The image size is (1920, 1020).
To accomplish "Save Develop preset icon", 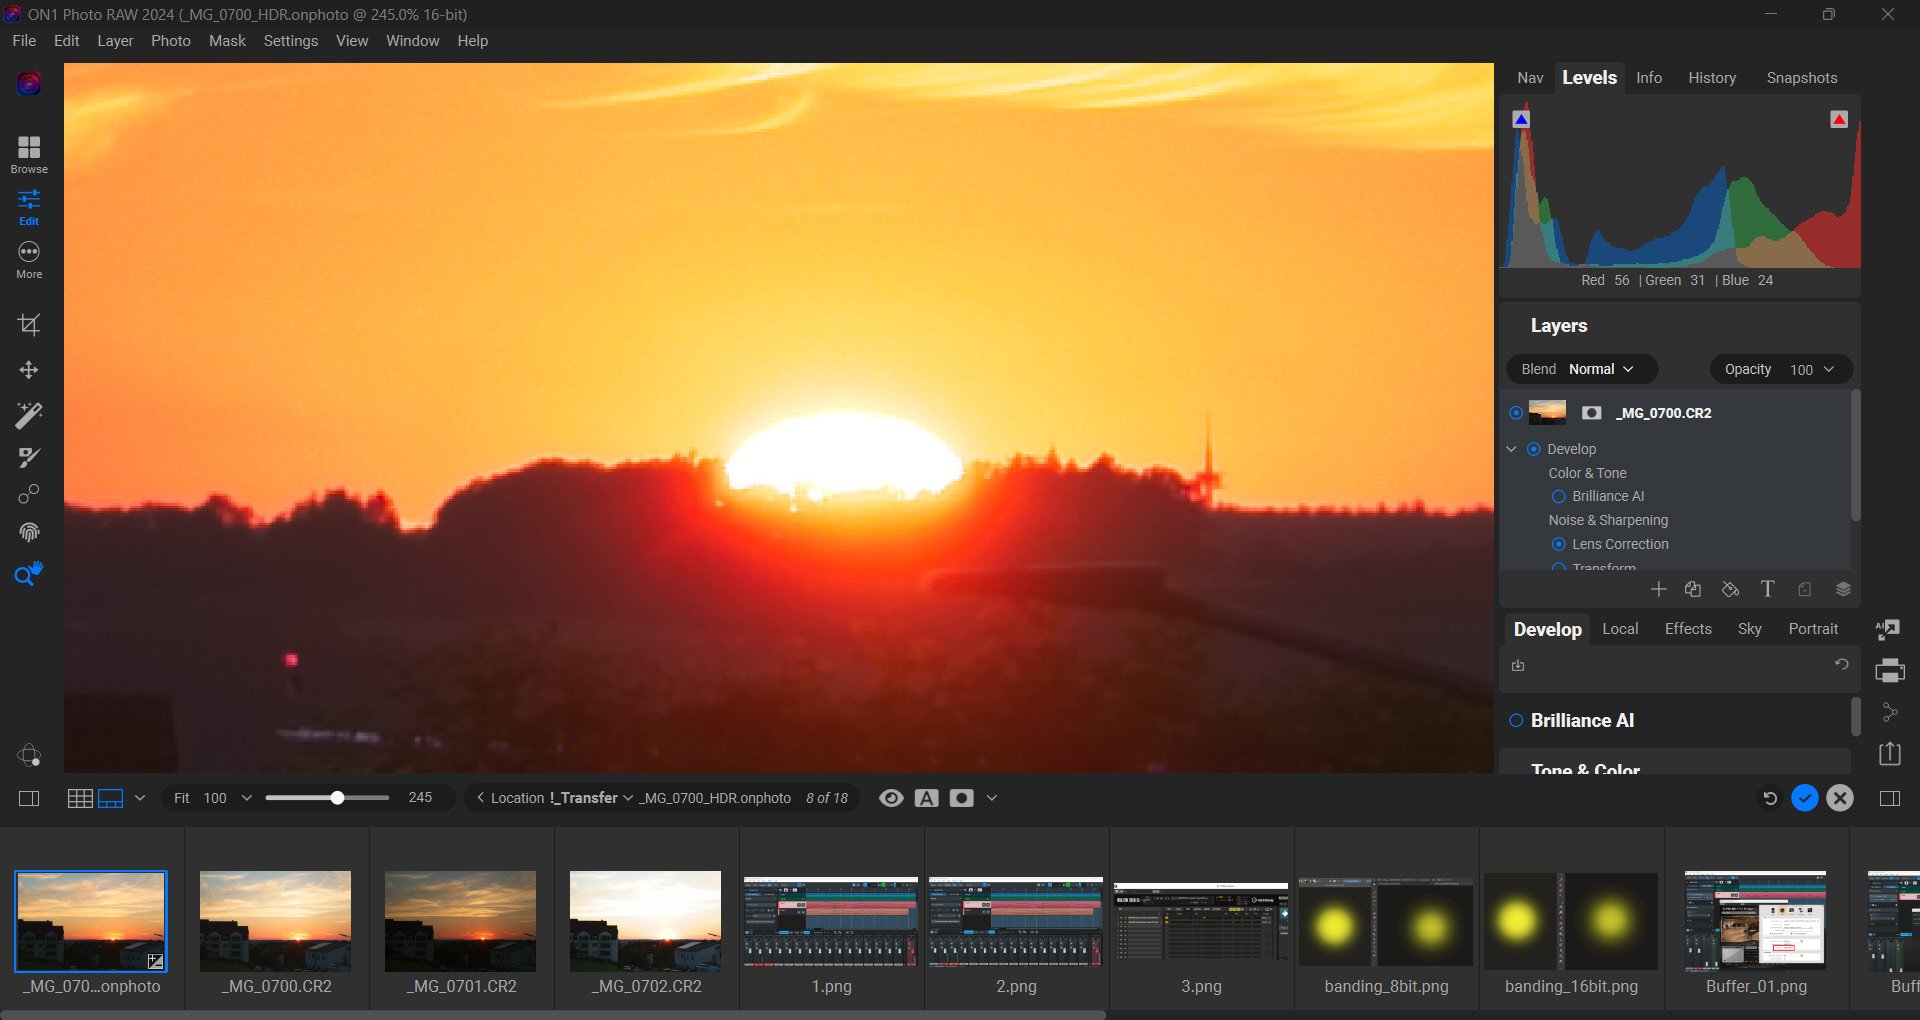I will tap(1518, 665).
